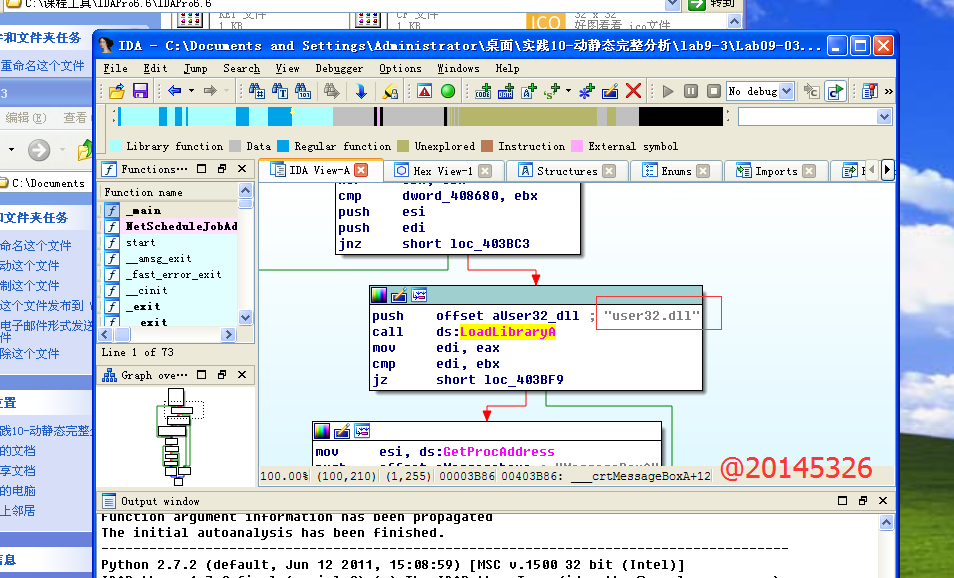Expand the empty combo box beside navigation band
Image resolution: width=954 pixels, height=578 pixels.
(883, 117)
